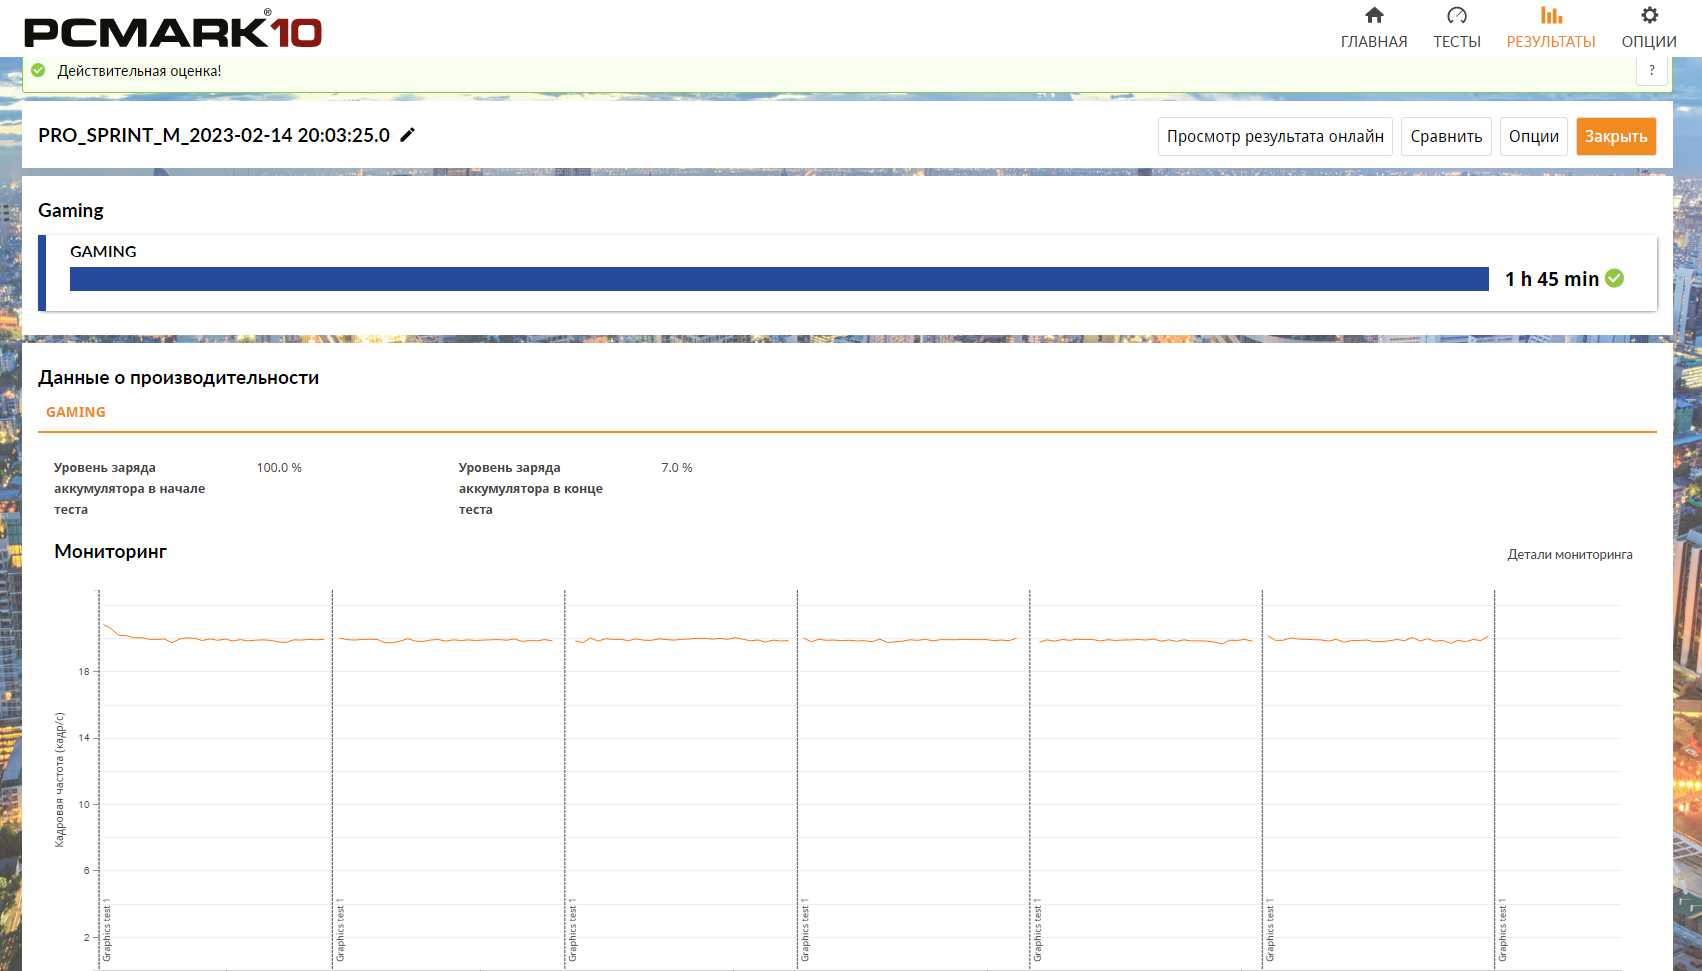Screen dimensions: 1702x971
Task: Click Просмотр результата онлайн button
Action: pyautogui.click(x=1274, y=137)
